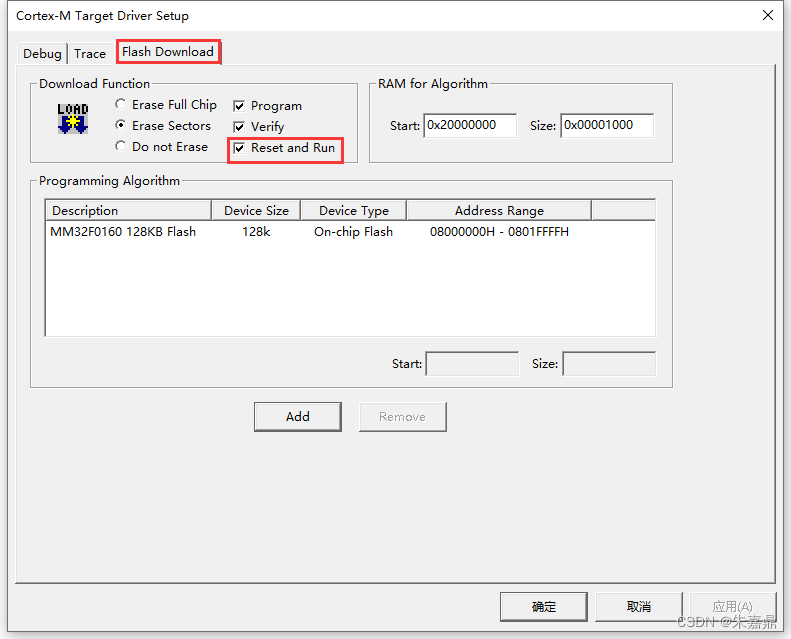Click the 应用(A) apply button
Image resolution: width=791 pixels, height=639 pixels.
[x=732, y=607]
